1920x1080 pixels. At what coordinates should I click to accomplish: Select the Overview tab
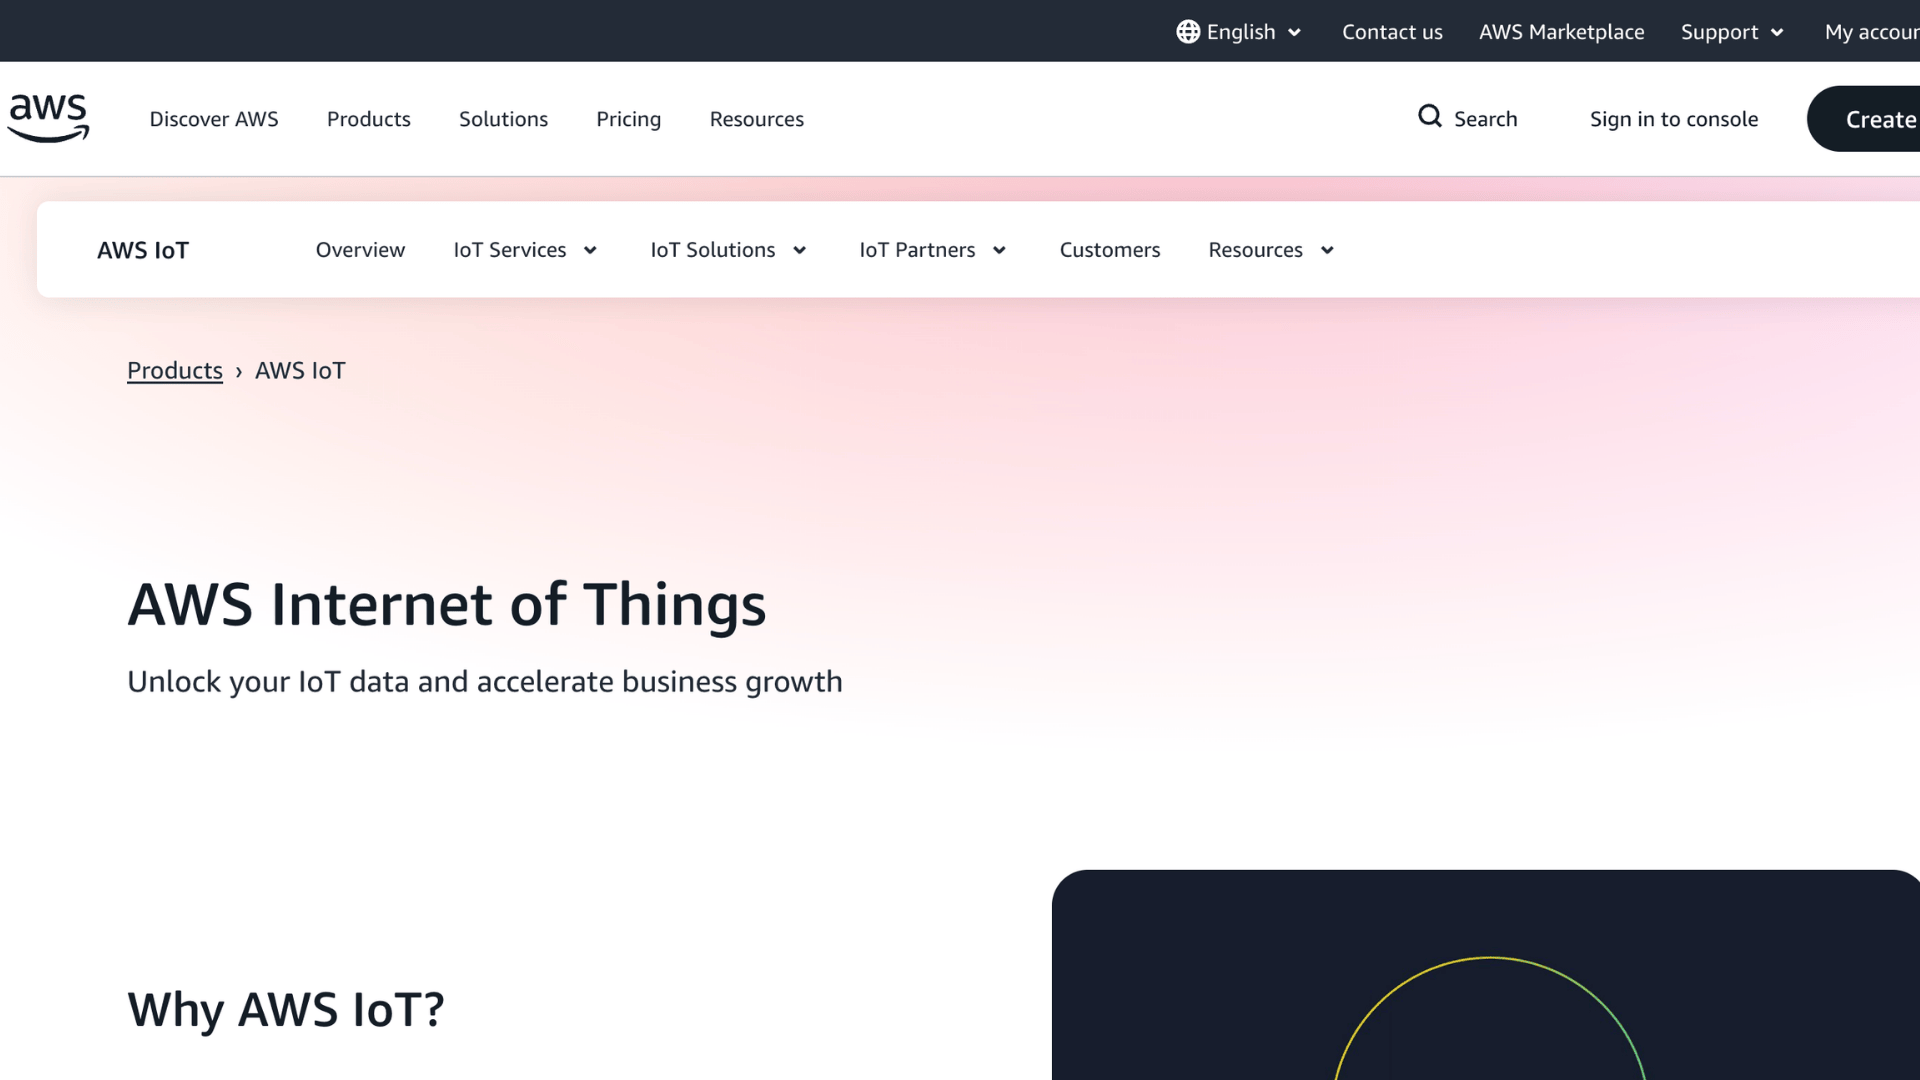click(x=360, y=250)
